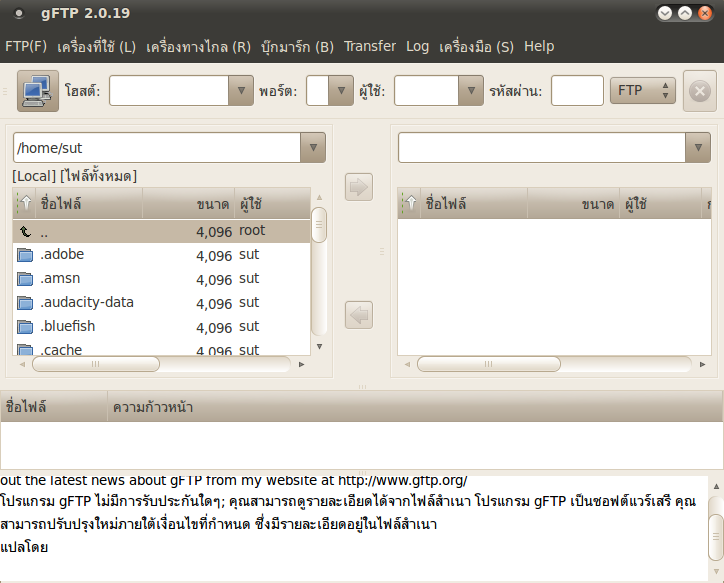Open the FTP(F) menu
Screen dimensions: 724x583
coord(26,47)
